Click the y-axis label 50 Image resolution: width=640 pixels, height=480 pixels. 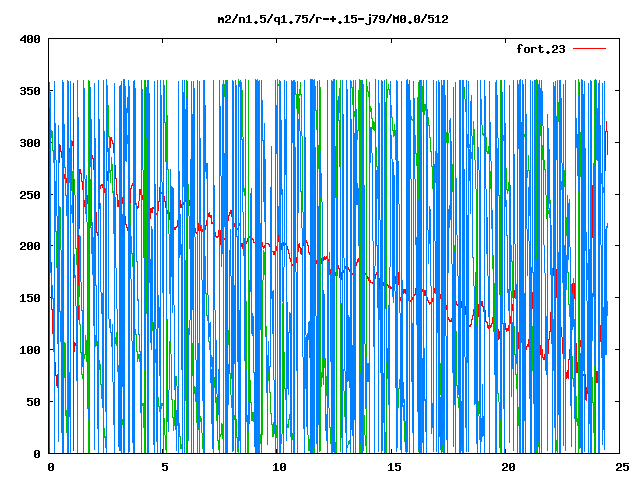point(34,402)
